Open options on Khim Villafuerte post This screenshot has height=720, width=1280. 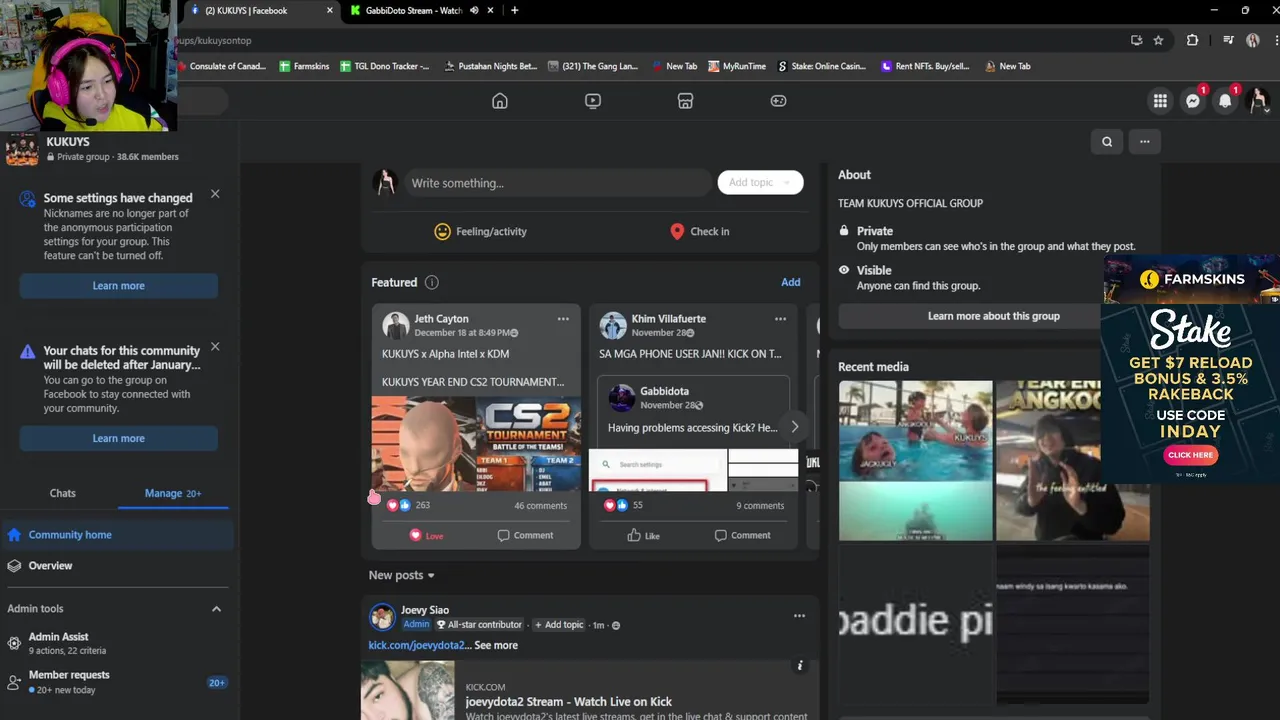(x=780, y=319)
